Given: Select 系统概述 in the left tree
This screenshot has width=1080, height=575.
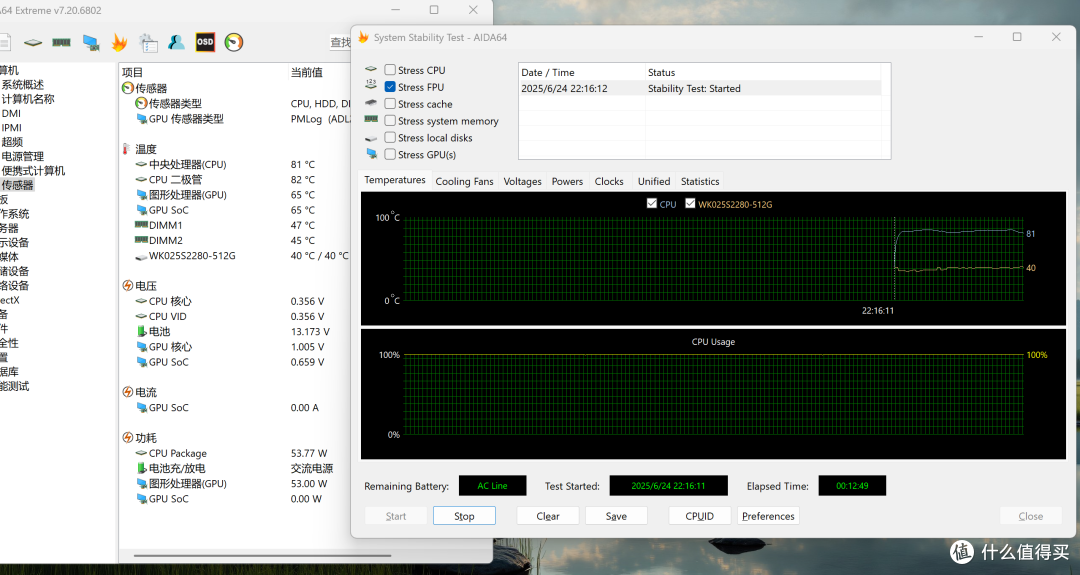Looking at the screenshot, I should (x=22, y=85).
